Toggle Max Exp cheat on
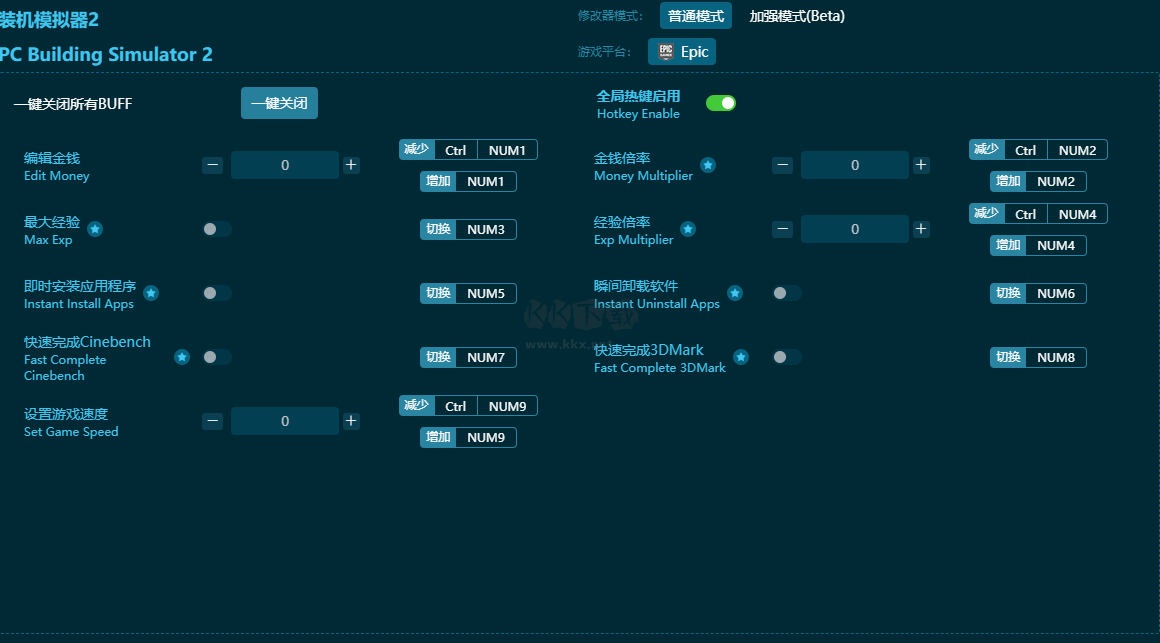This screenshot has width=1160, height=643. (217, 229)
